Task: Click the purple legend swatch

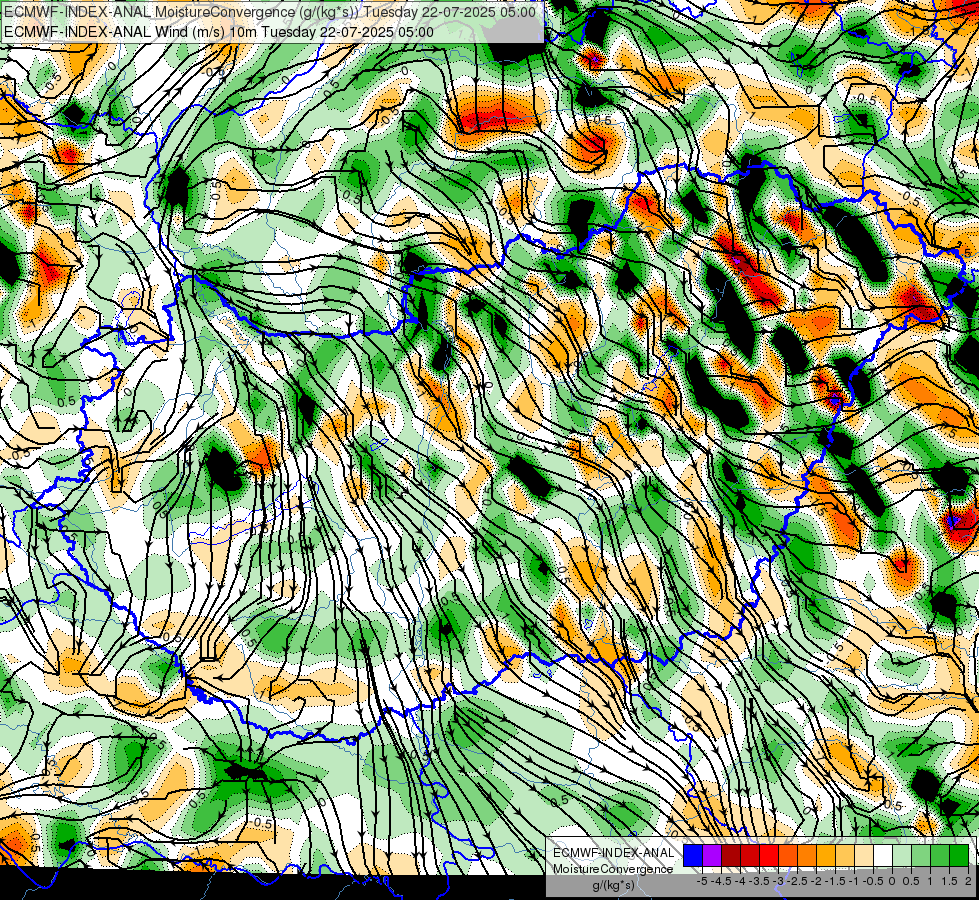Action: click(712, 855)
